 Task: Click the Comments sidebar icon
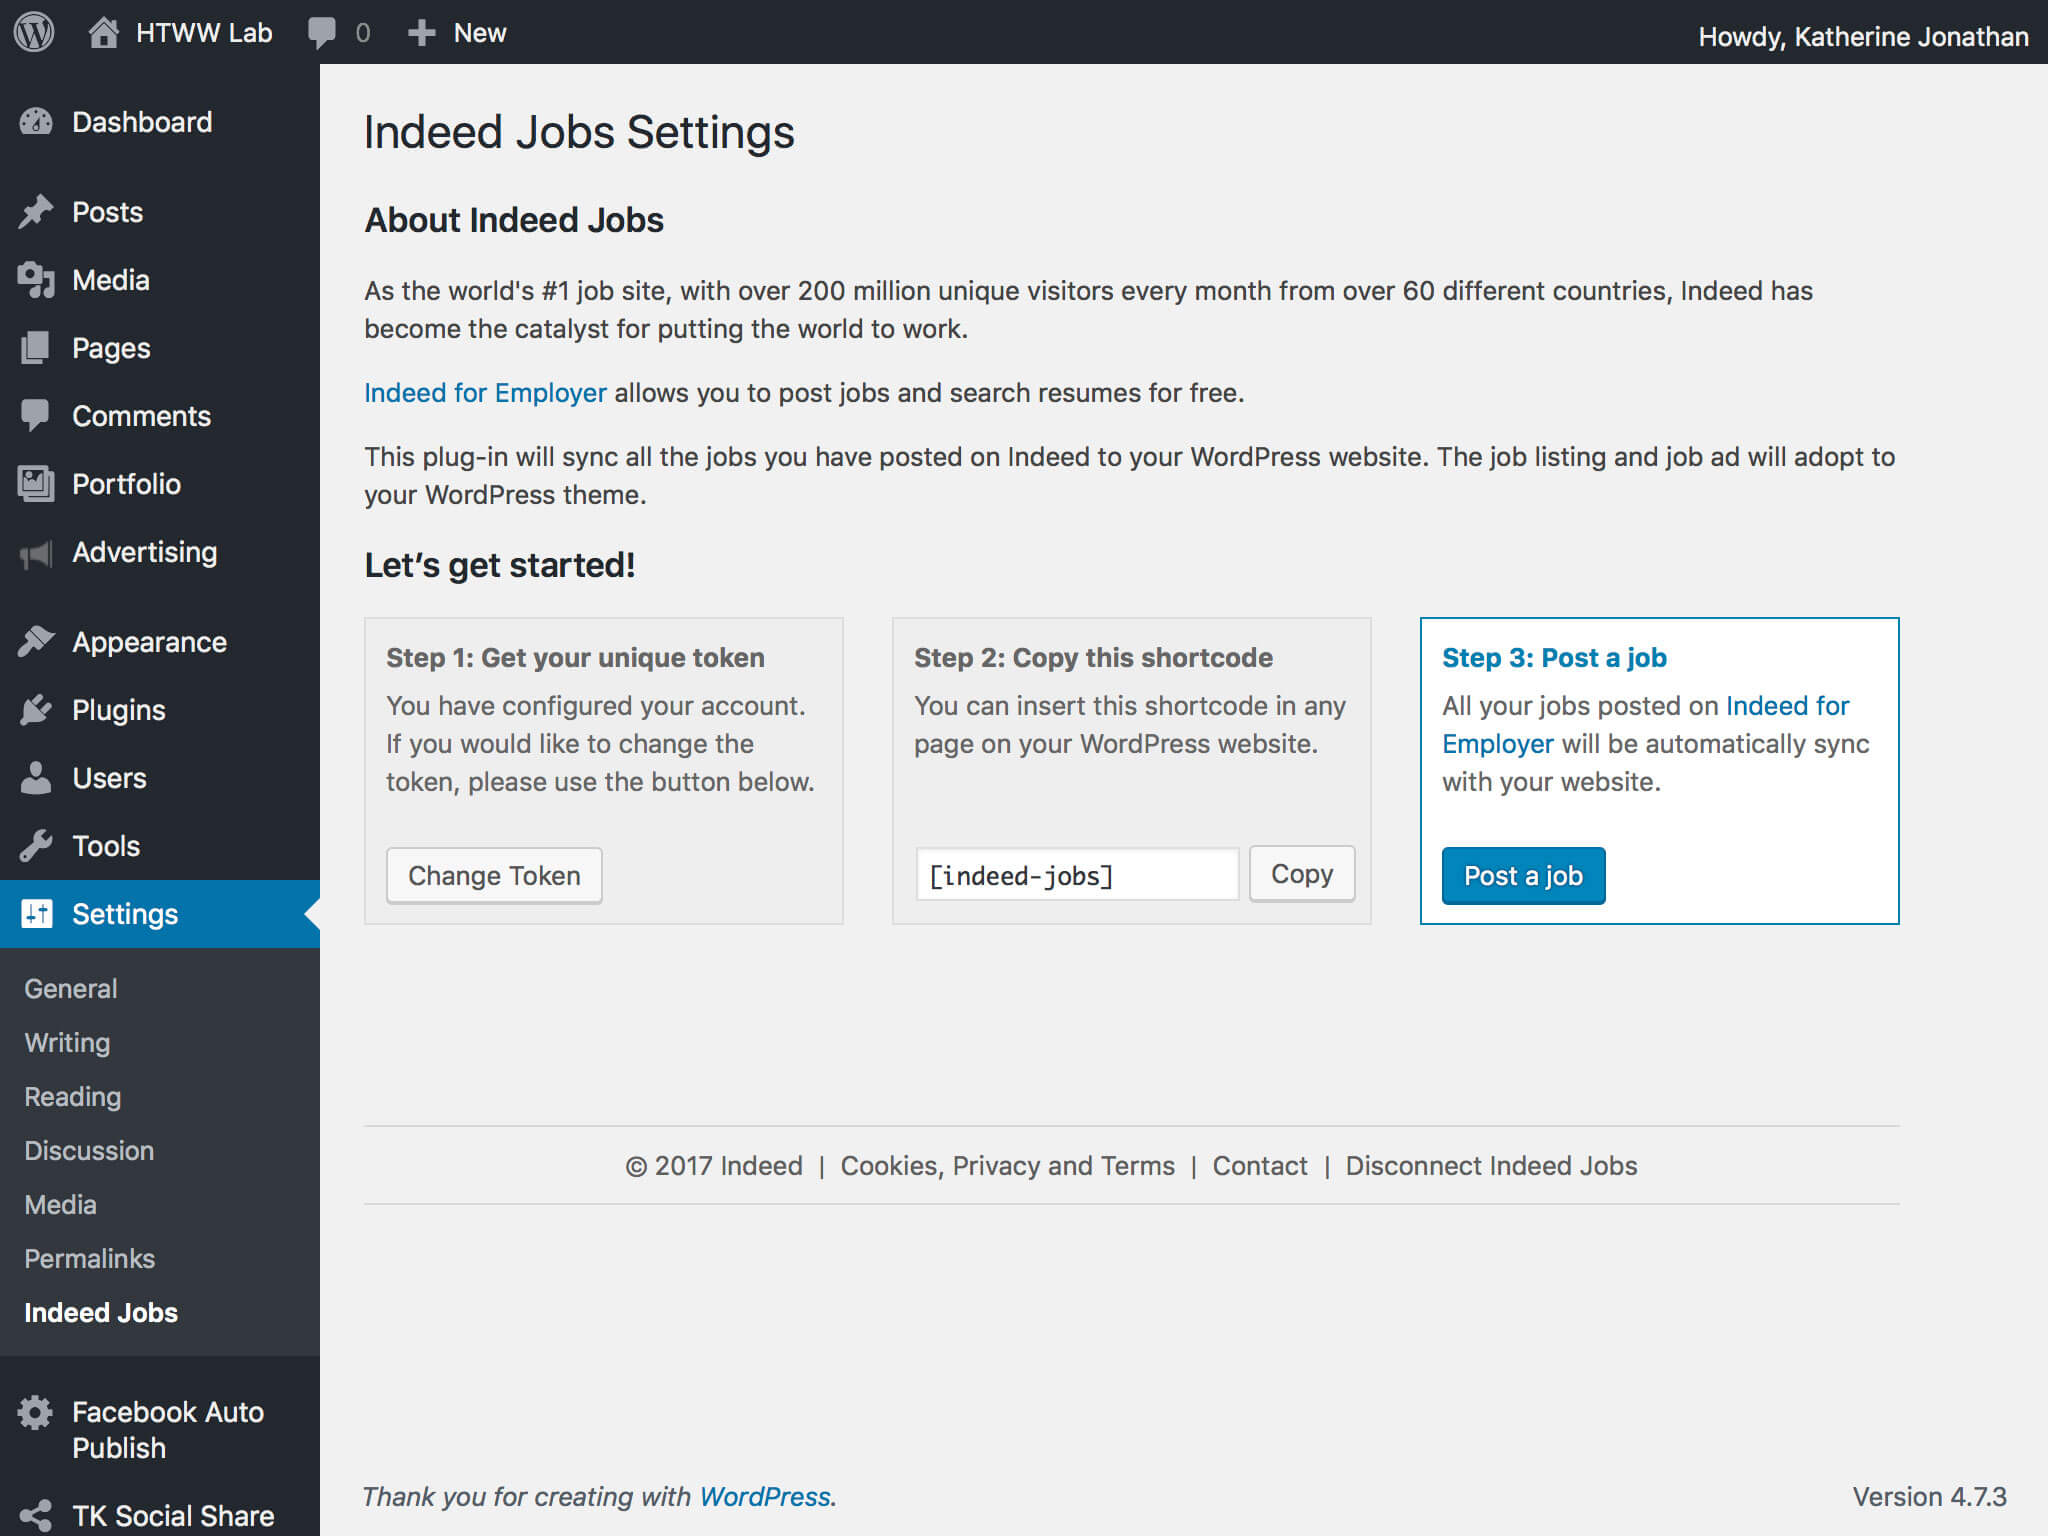[35, 418]
